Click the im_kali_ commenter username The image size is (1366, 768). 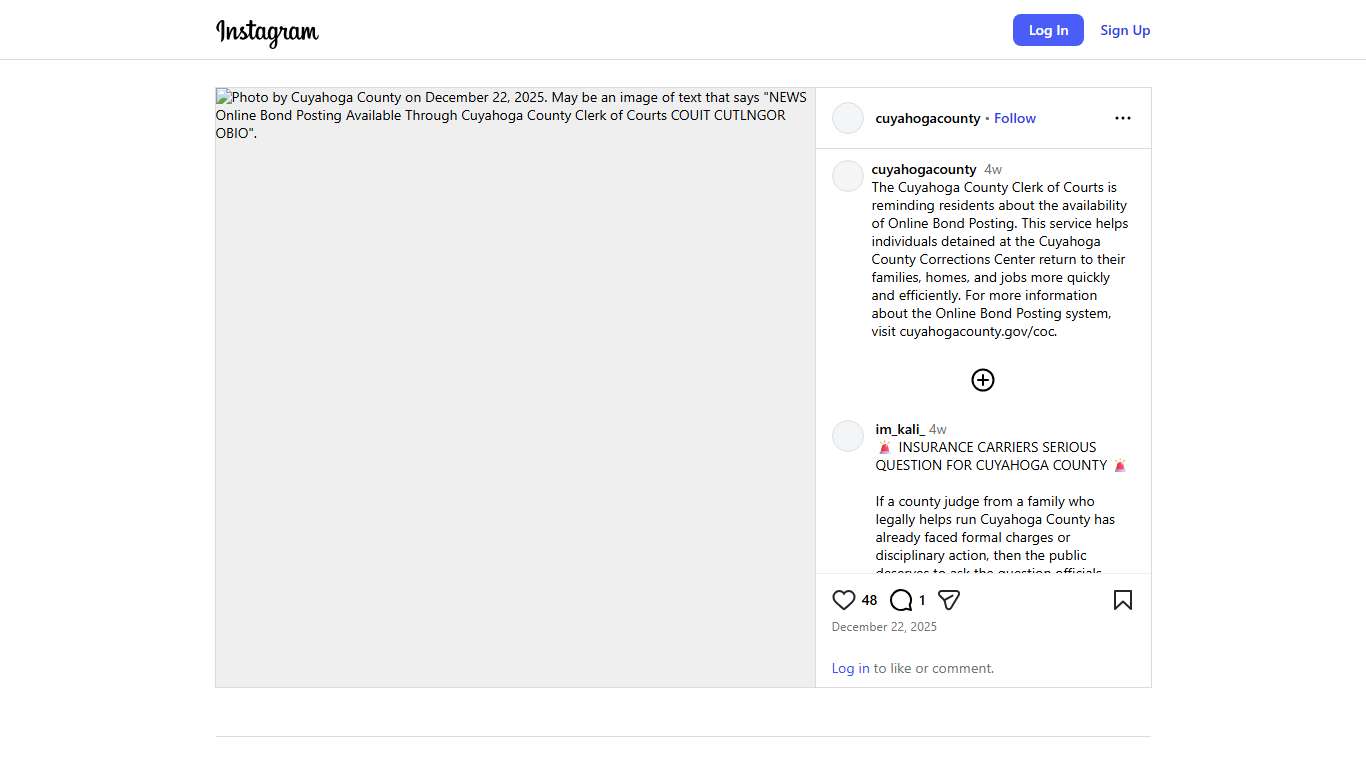pos(900,429)
